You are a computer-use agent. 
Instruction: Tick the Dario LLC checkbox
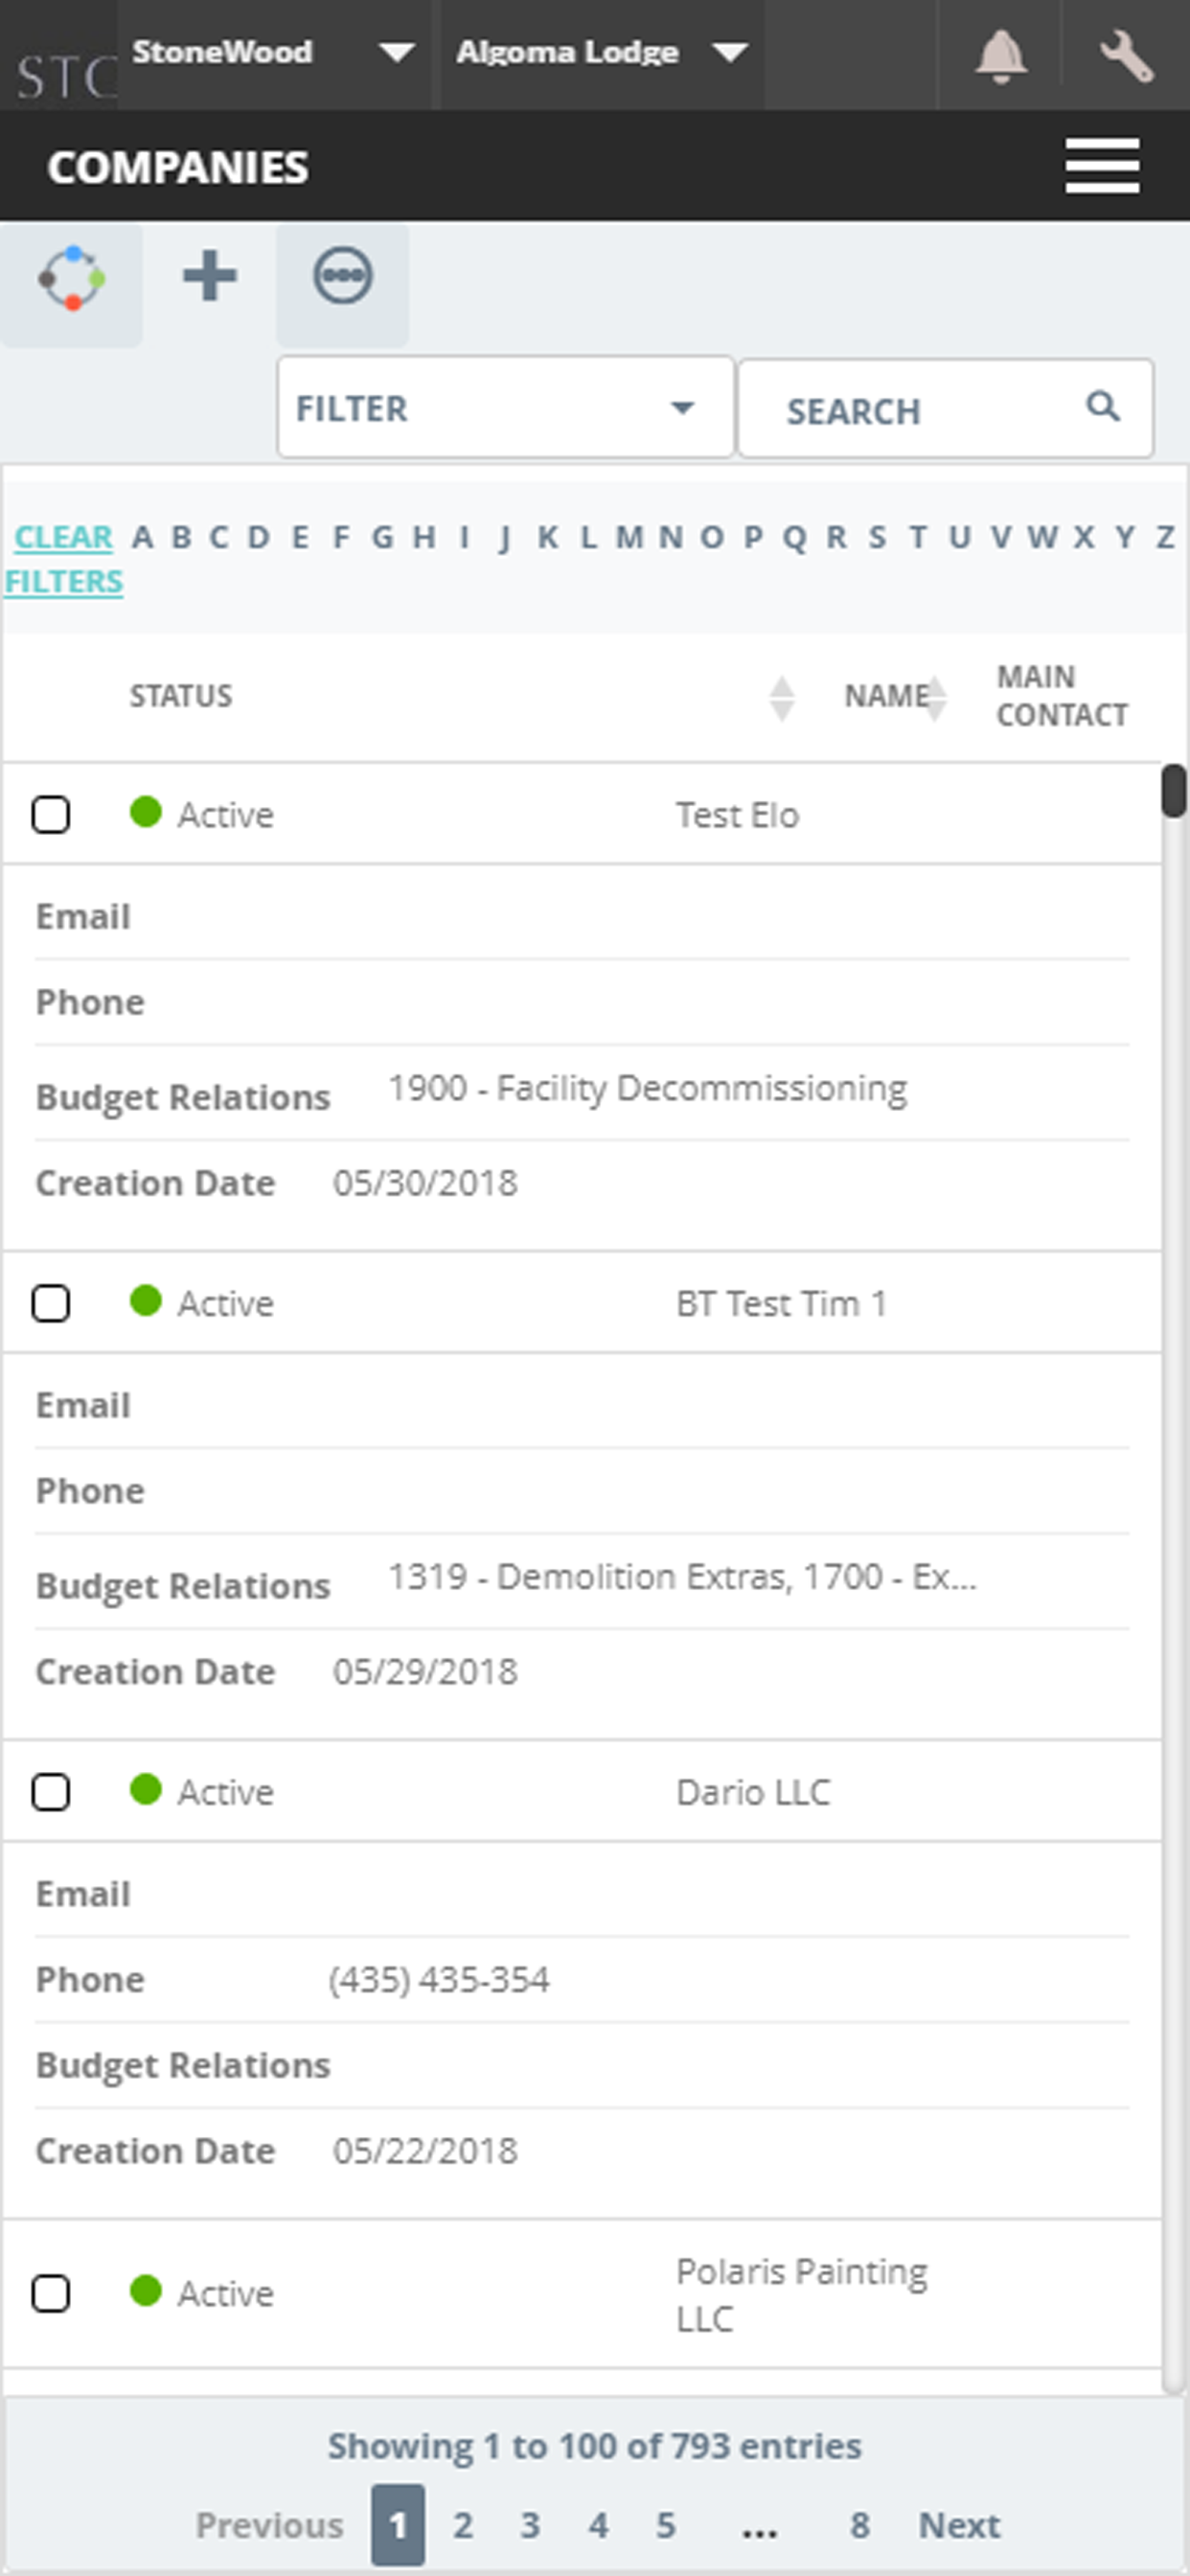[51, 1792]
